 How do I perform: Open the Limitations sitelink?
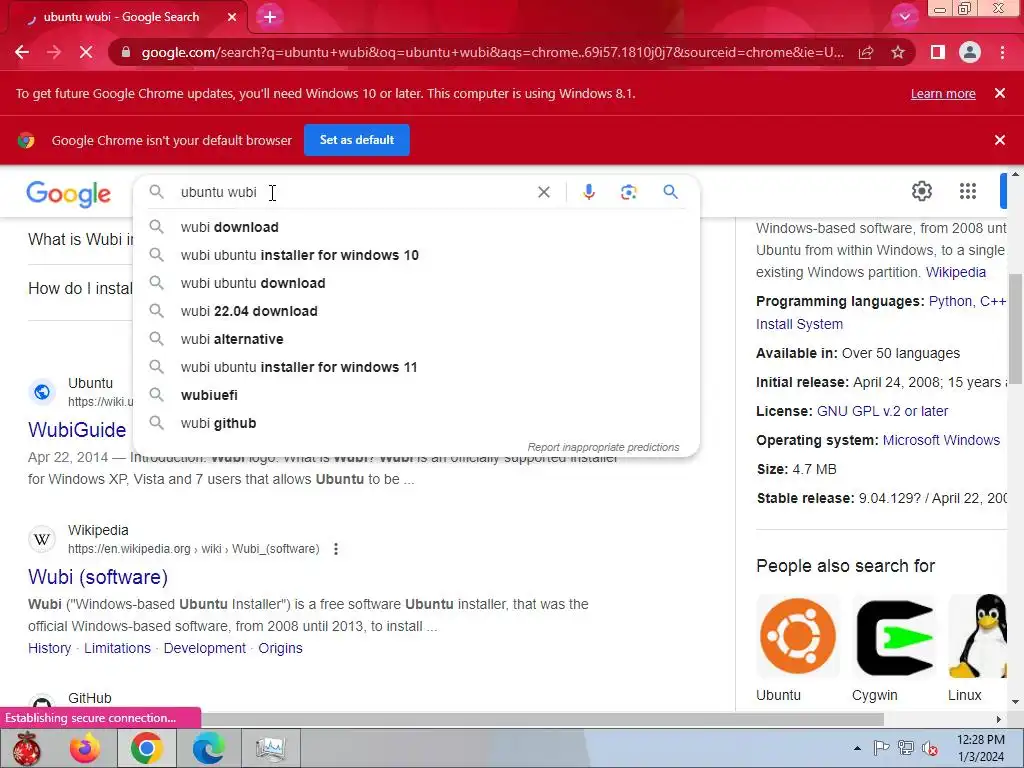click(118, 648)
